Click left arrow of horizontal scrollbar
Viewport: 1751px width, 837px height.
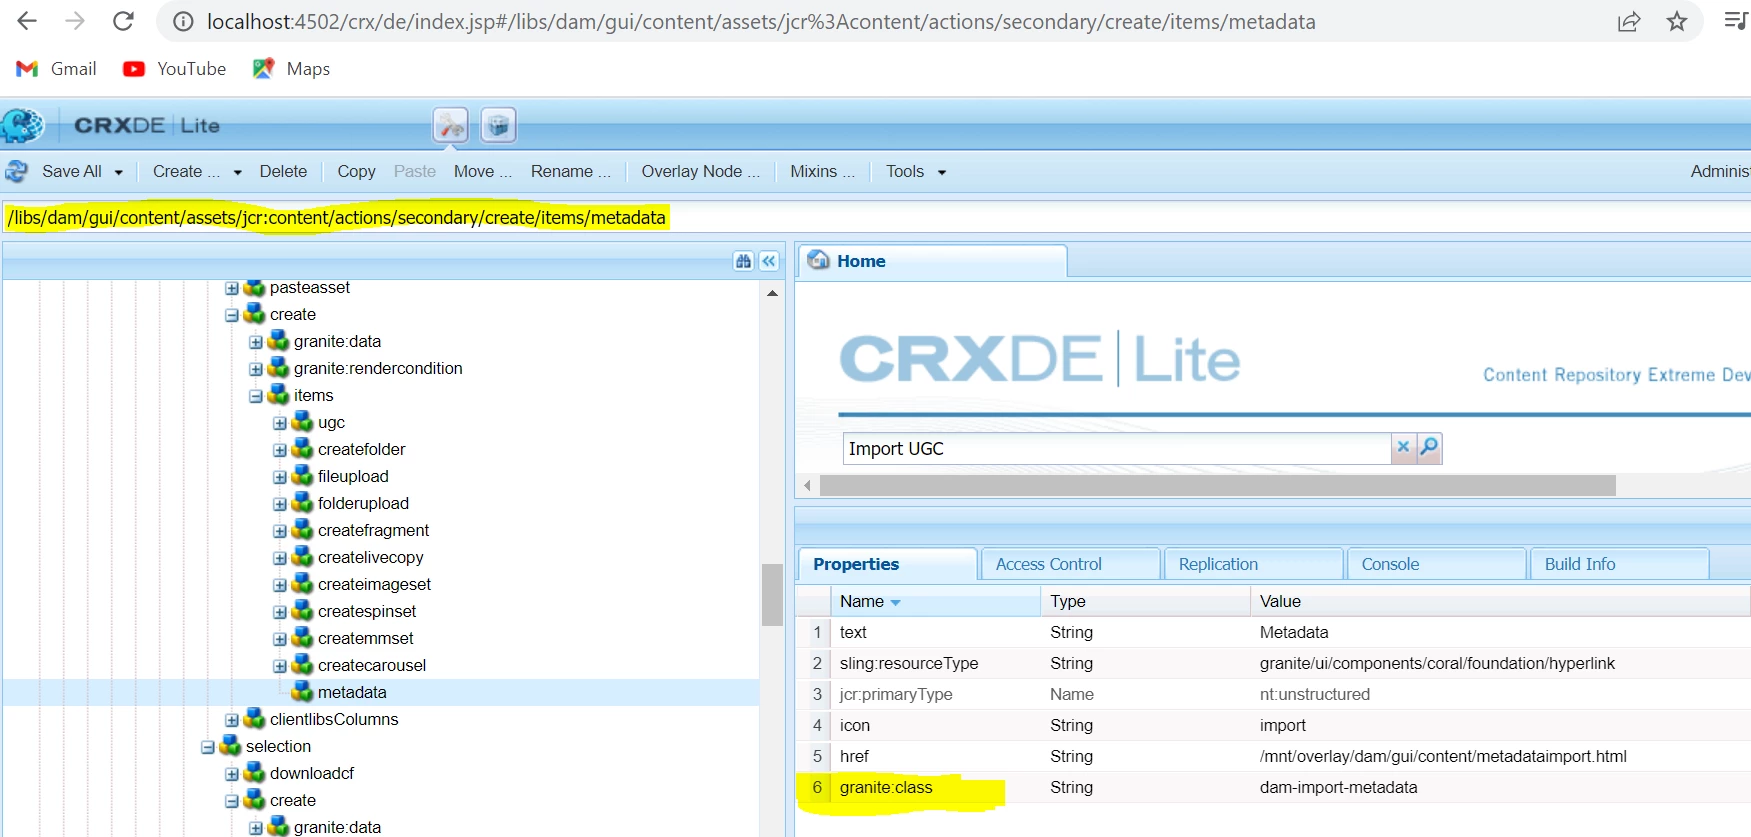click(808, 486)
